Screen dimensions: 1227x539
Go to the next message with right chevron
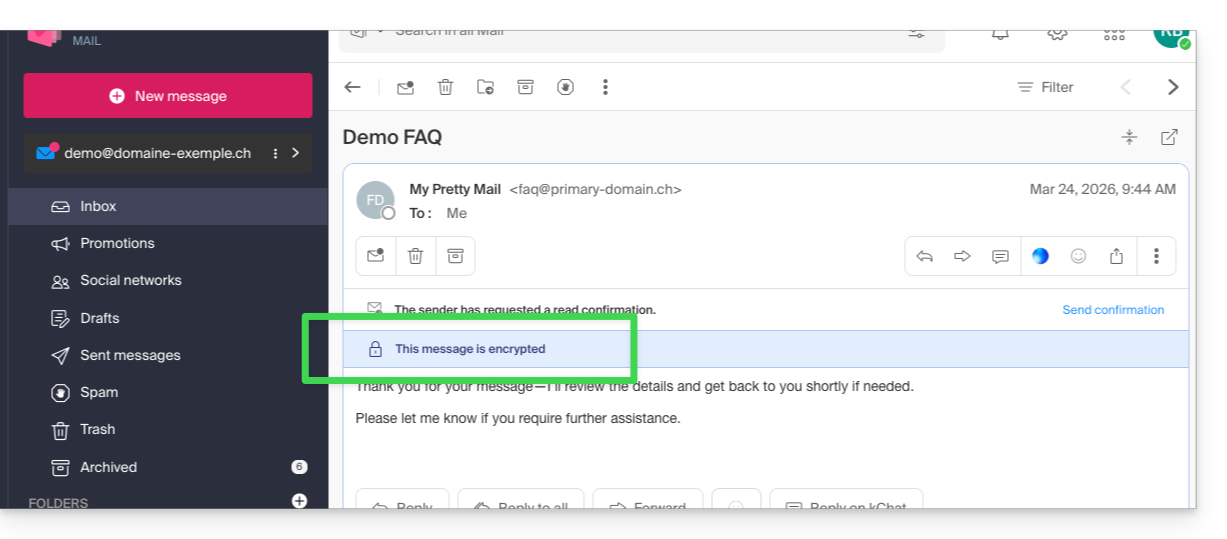click(x=1173, y=87)
